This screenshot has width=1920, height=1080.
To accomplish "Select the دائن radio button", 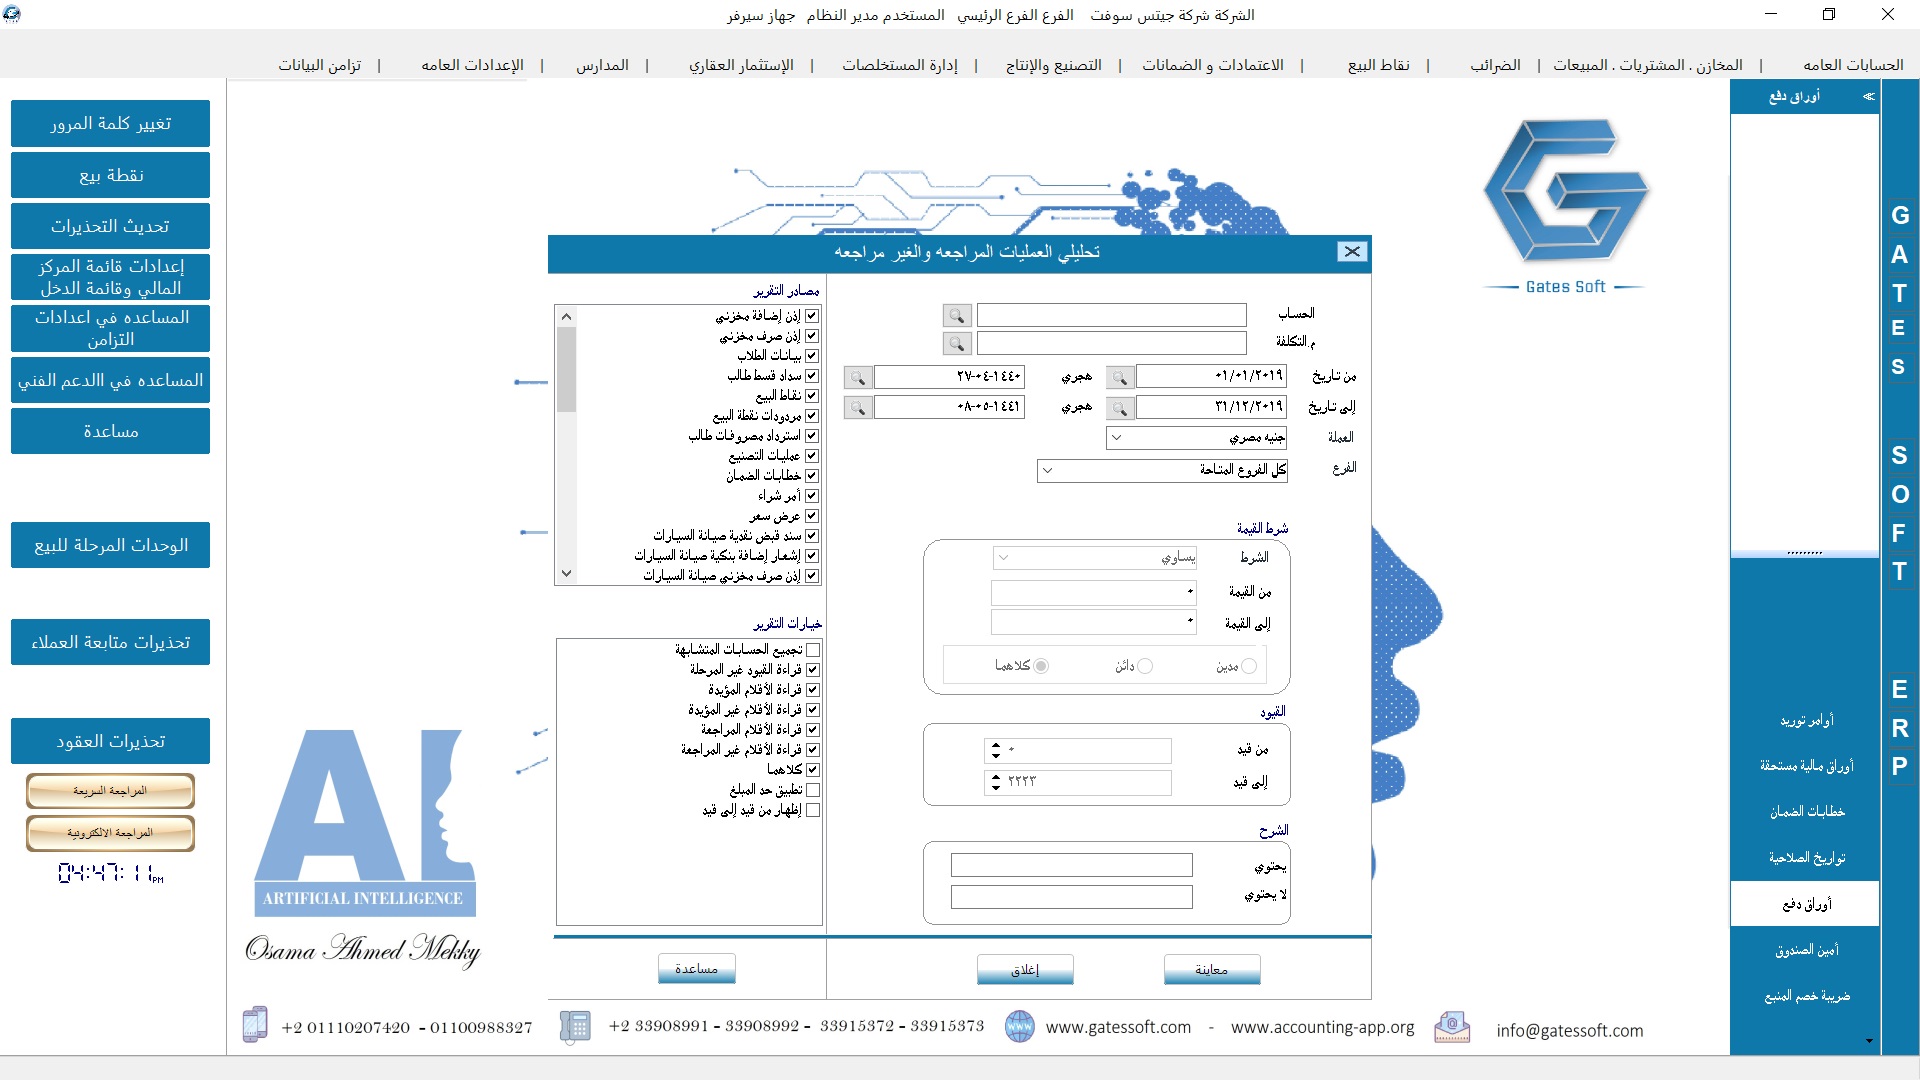I will [x=1145, y=666].
